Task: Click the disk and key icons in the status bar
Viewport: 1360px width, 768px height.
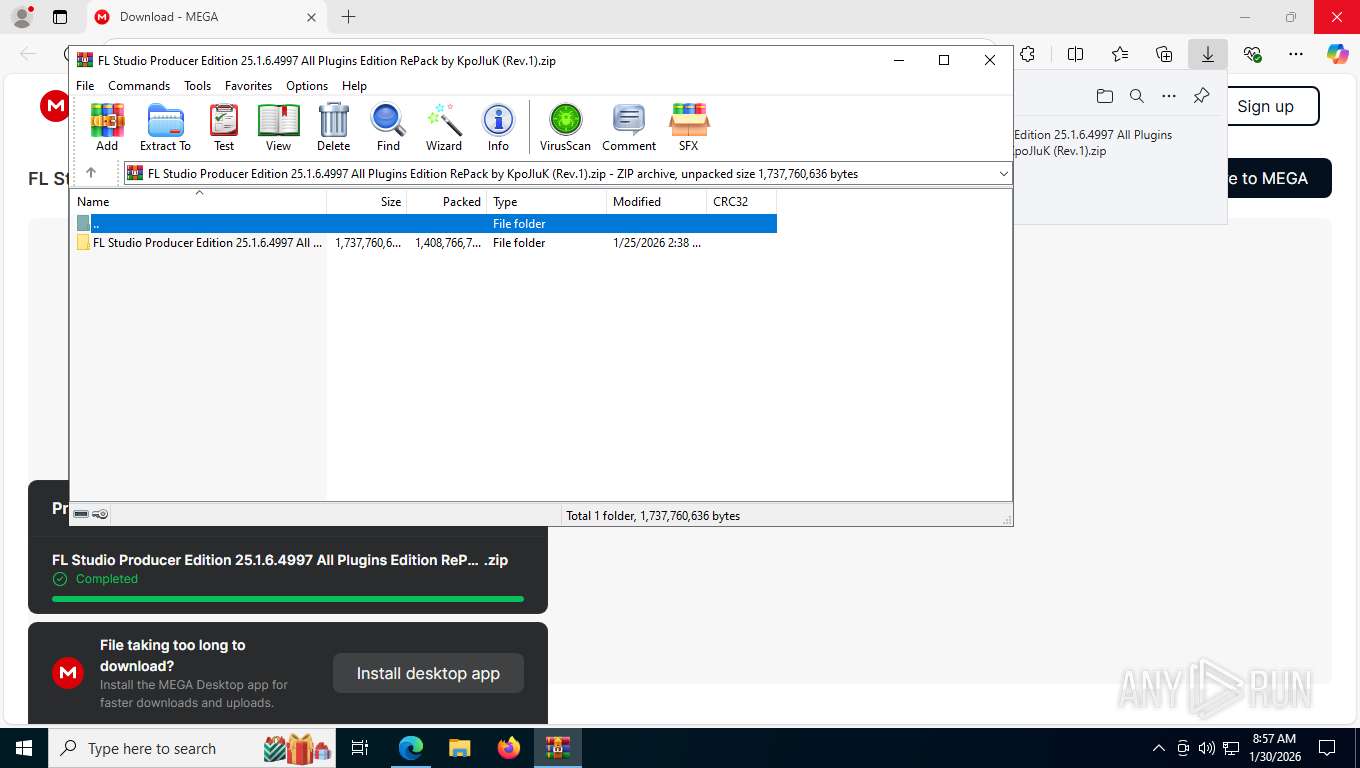Action: pyautogui.click(x=91, y=514)
